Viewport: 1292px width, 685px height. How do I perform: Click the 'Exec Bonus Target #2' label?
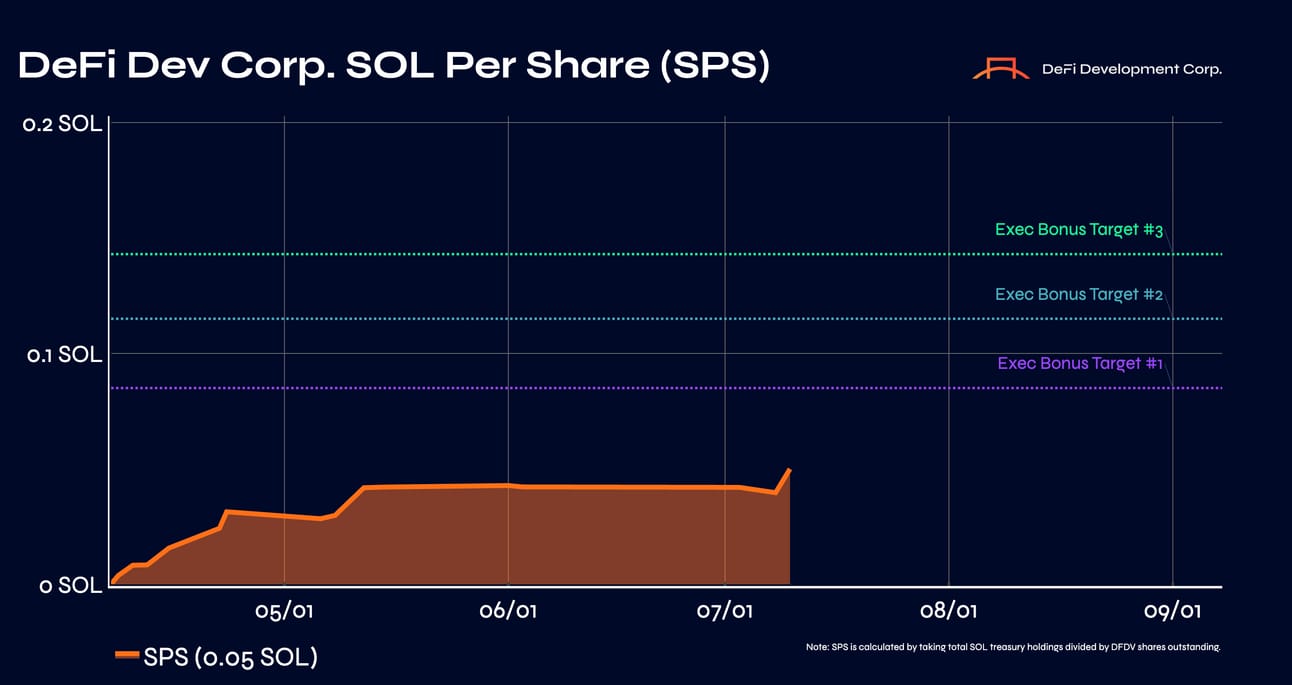tap(1079, 295)
